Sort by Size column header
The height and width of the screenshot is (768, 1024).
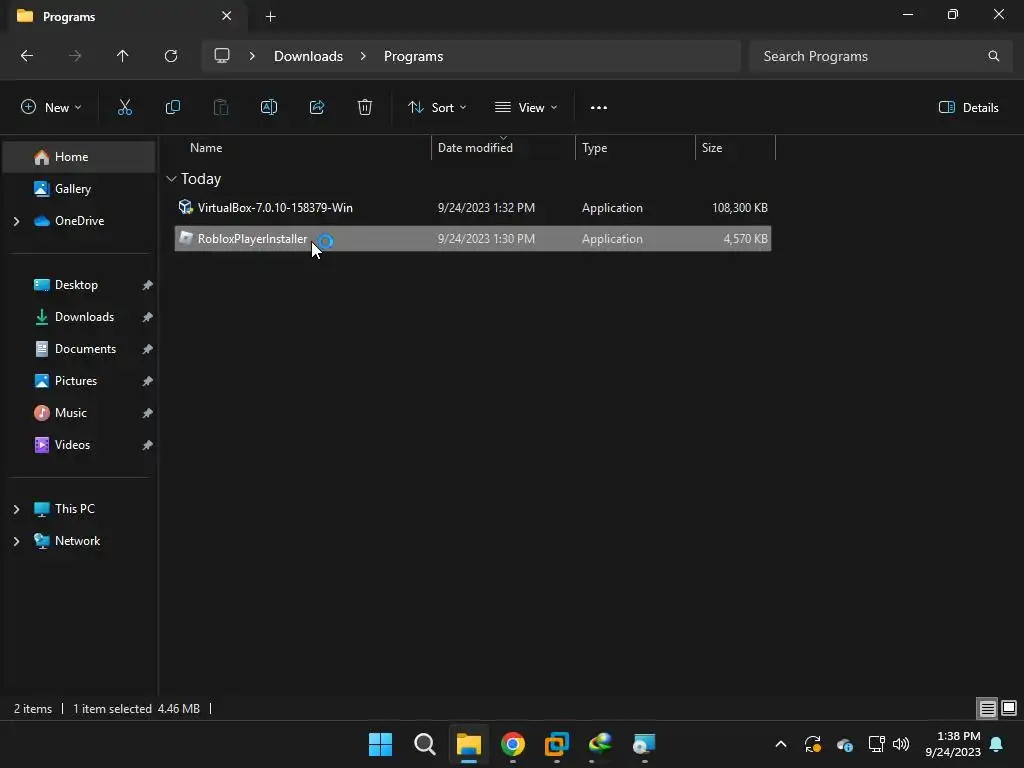[712, 148]
